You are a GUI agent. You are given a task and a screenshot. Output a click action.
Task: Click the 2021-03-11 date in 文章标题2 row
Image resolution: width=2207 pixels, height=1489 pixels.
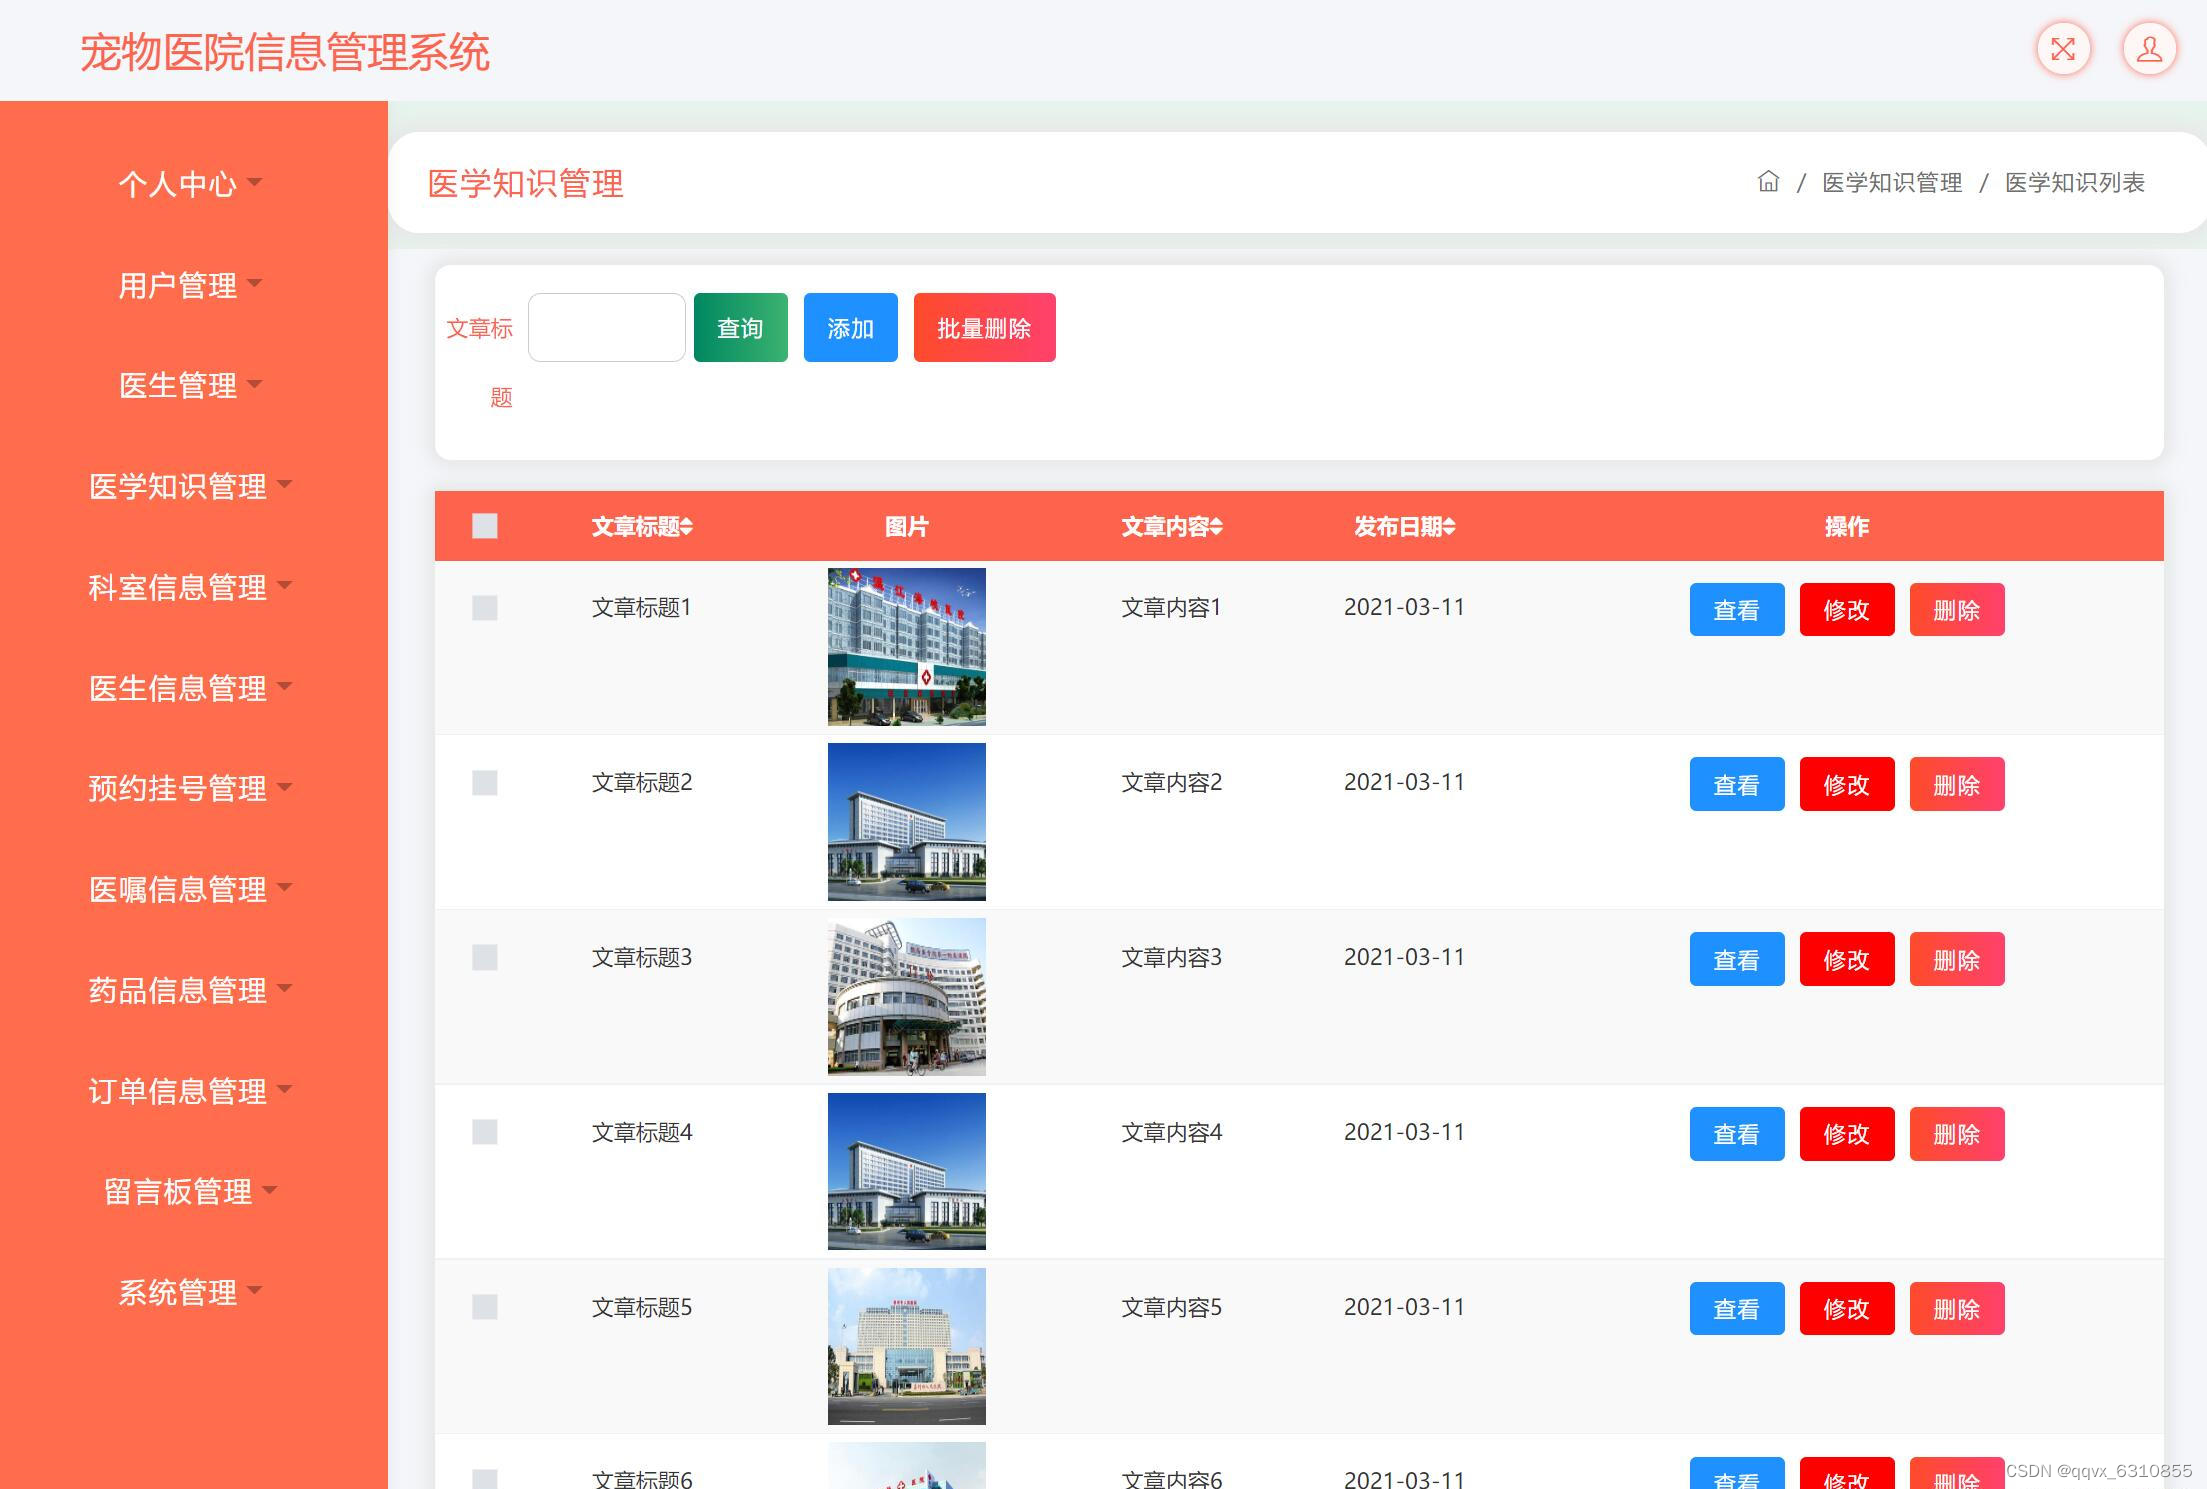coord(1404,782)
